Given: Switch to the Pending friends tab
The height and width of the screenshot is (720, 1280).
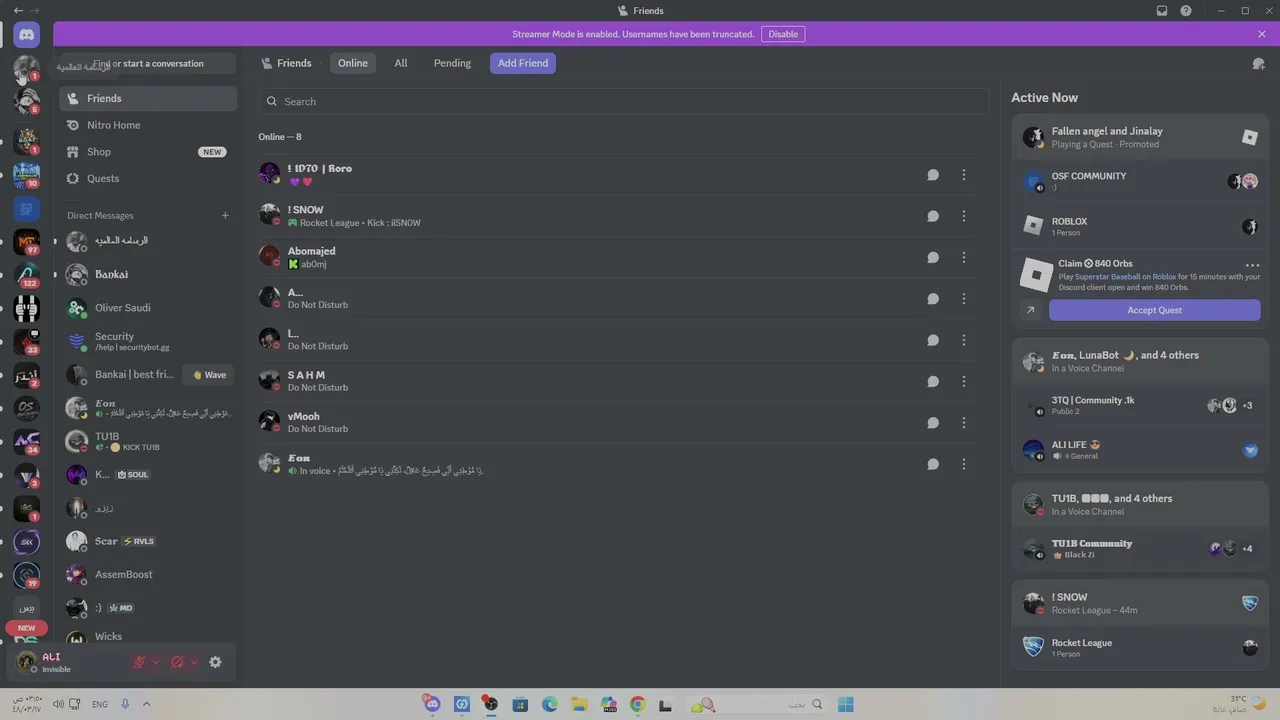Looking at the screenshot, I should point(452,63).
